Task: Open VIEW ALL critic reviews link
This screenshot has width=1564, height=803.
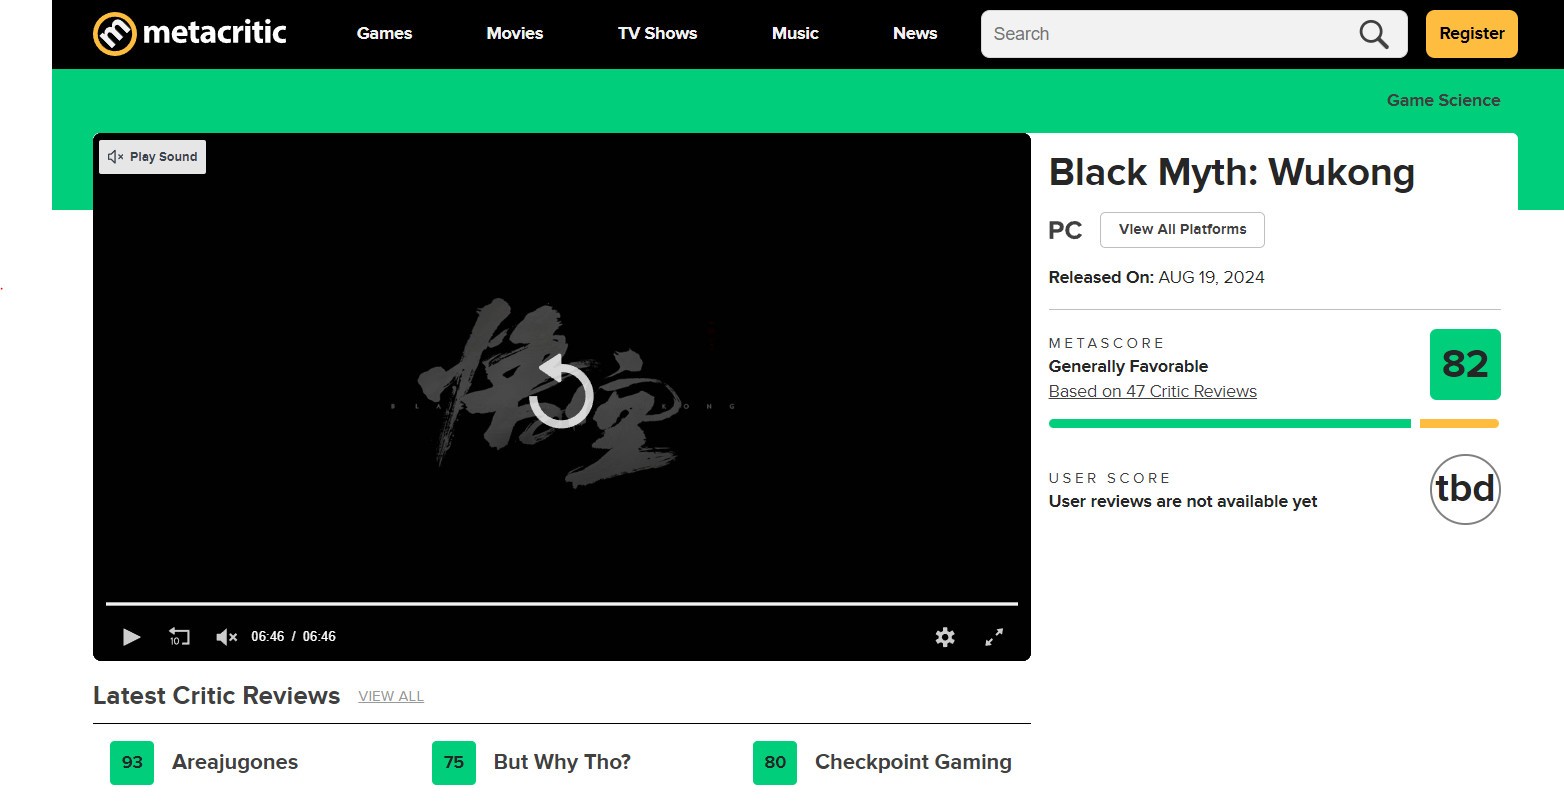Action: (391, 697)
